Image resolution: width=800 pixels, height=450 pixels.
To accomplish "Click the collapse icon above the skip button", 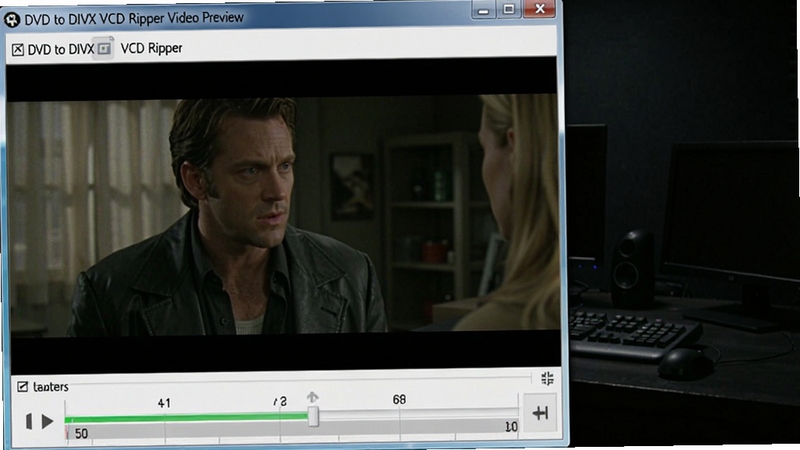I will click(547, 379).
